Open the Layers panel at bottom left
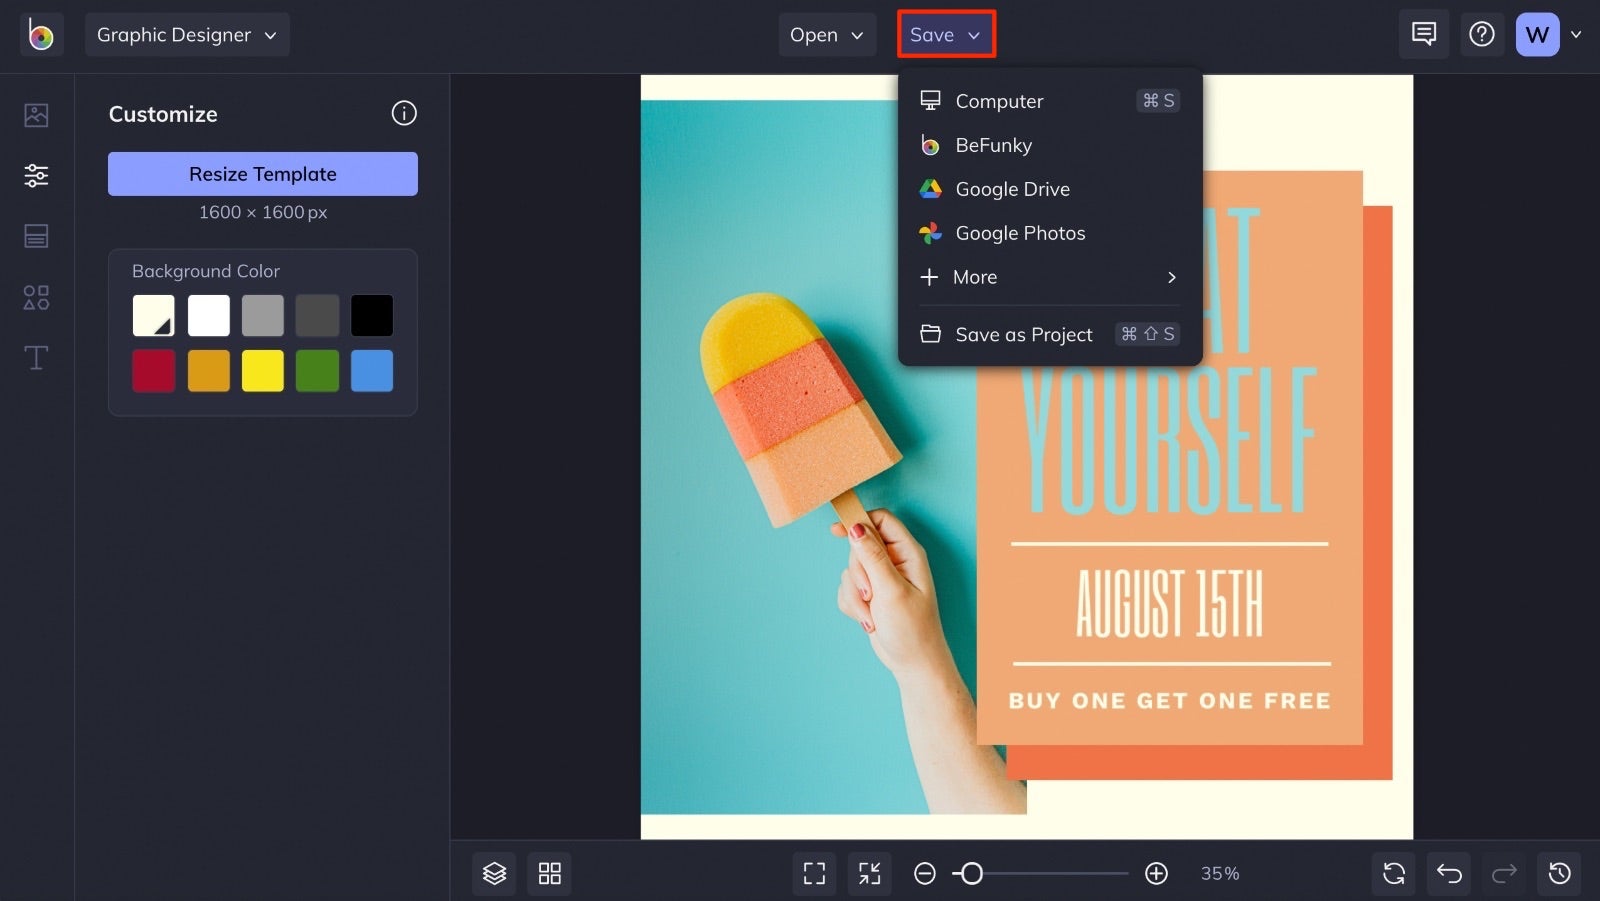The height and width of the screenshot is (901, 1600). [x=494, y=873]
